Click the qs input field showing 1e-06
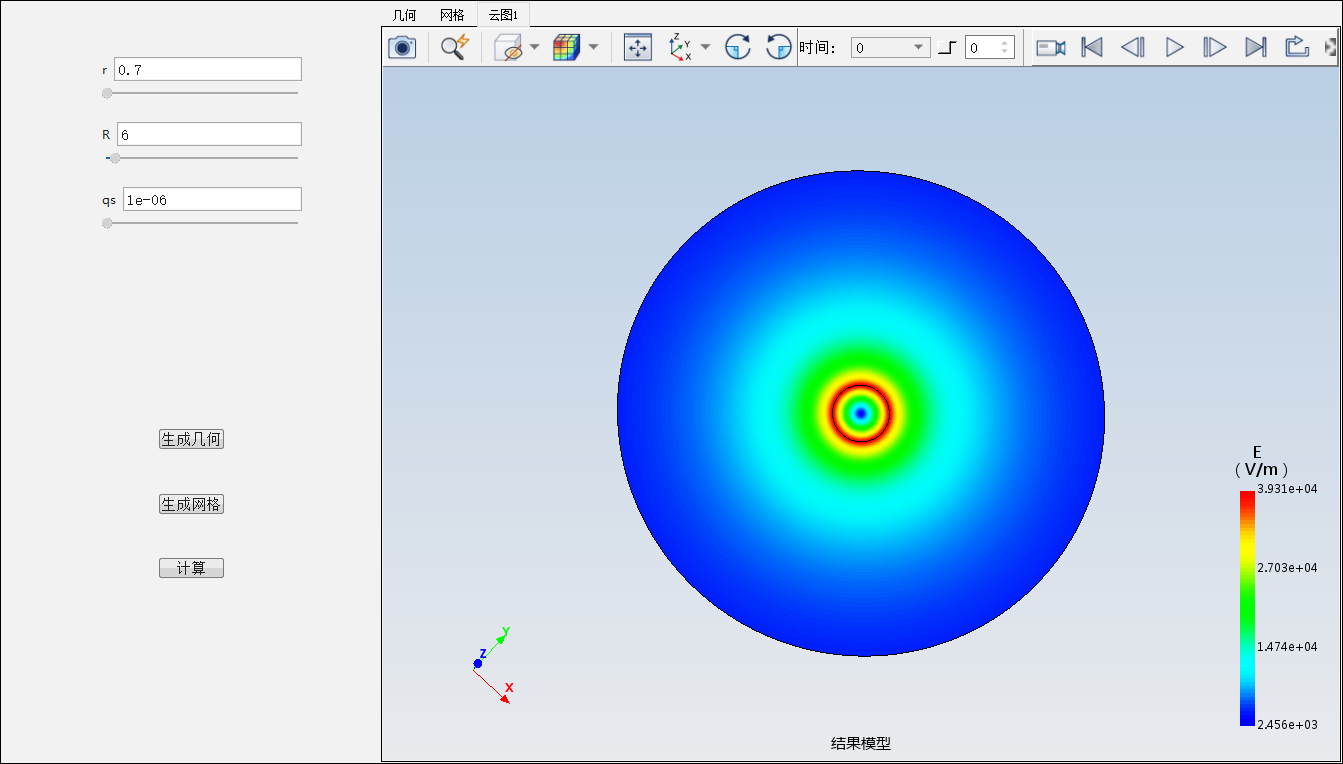 pyautogui.click(x=212, y=199)
